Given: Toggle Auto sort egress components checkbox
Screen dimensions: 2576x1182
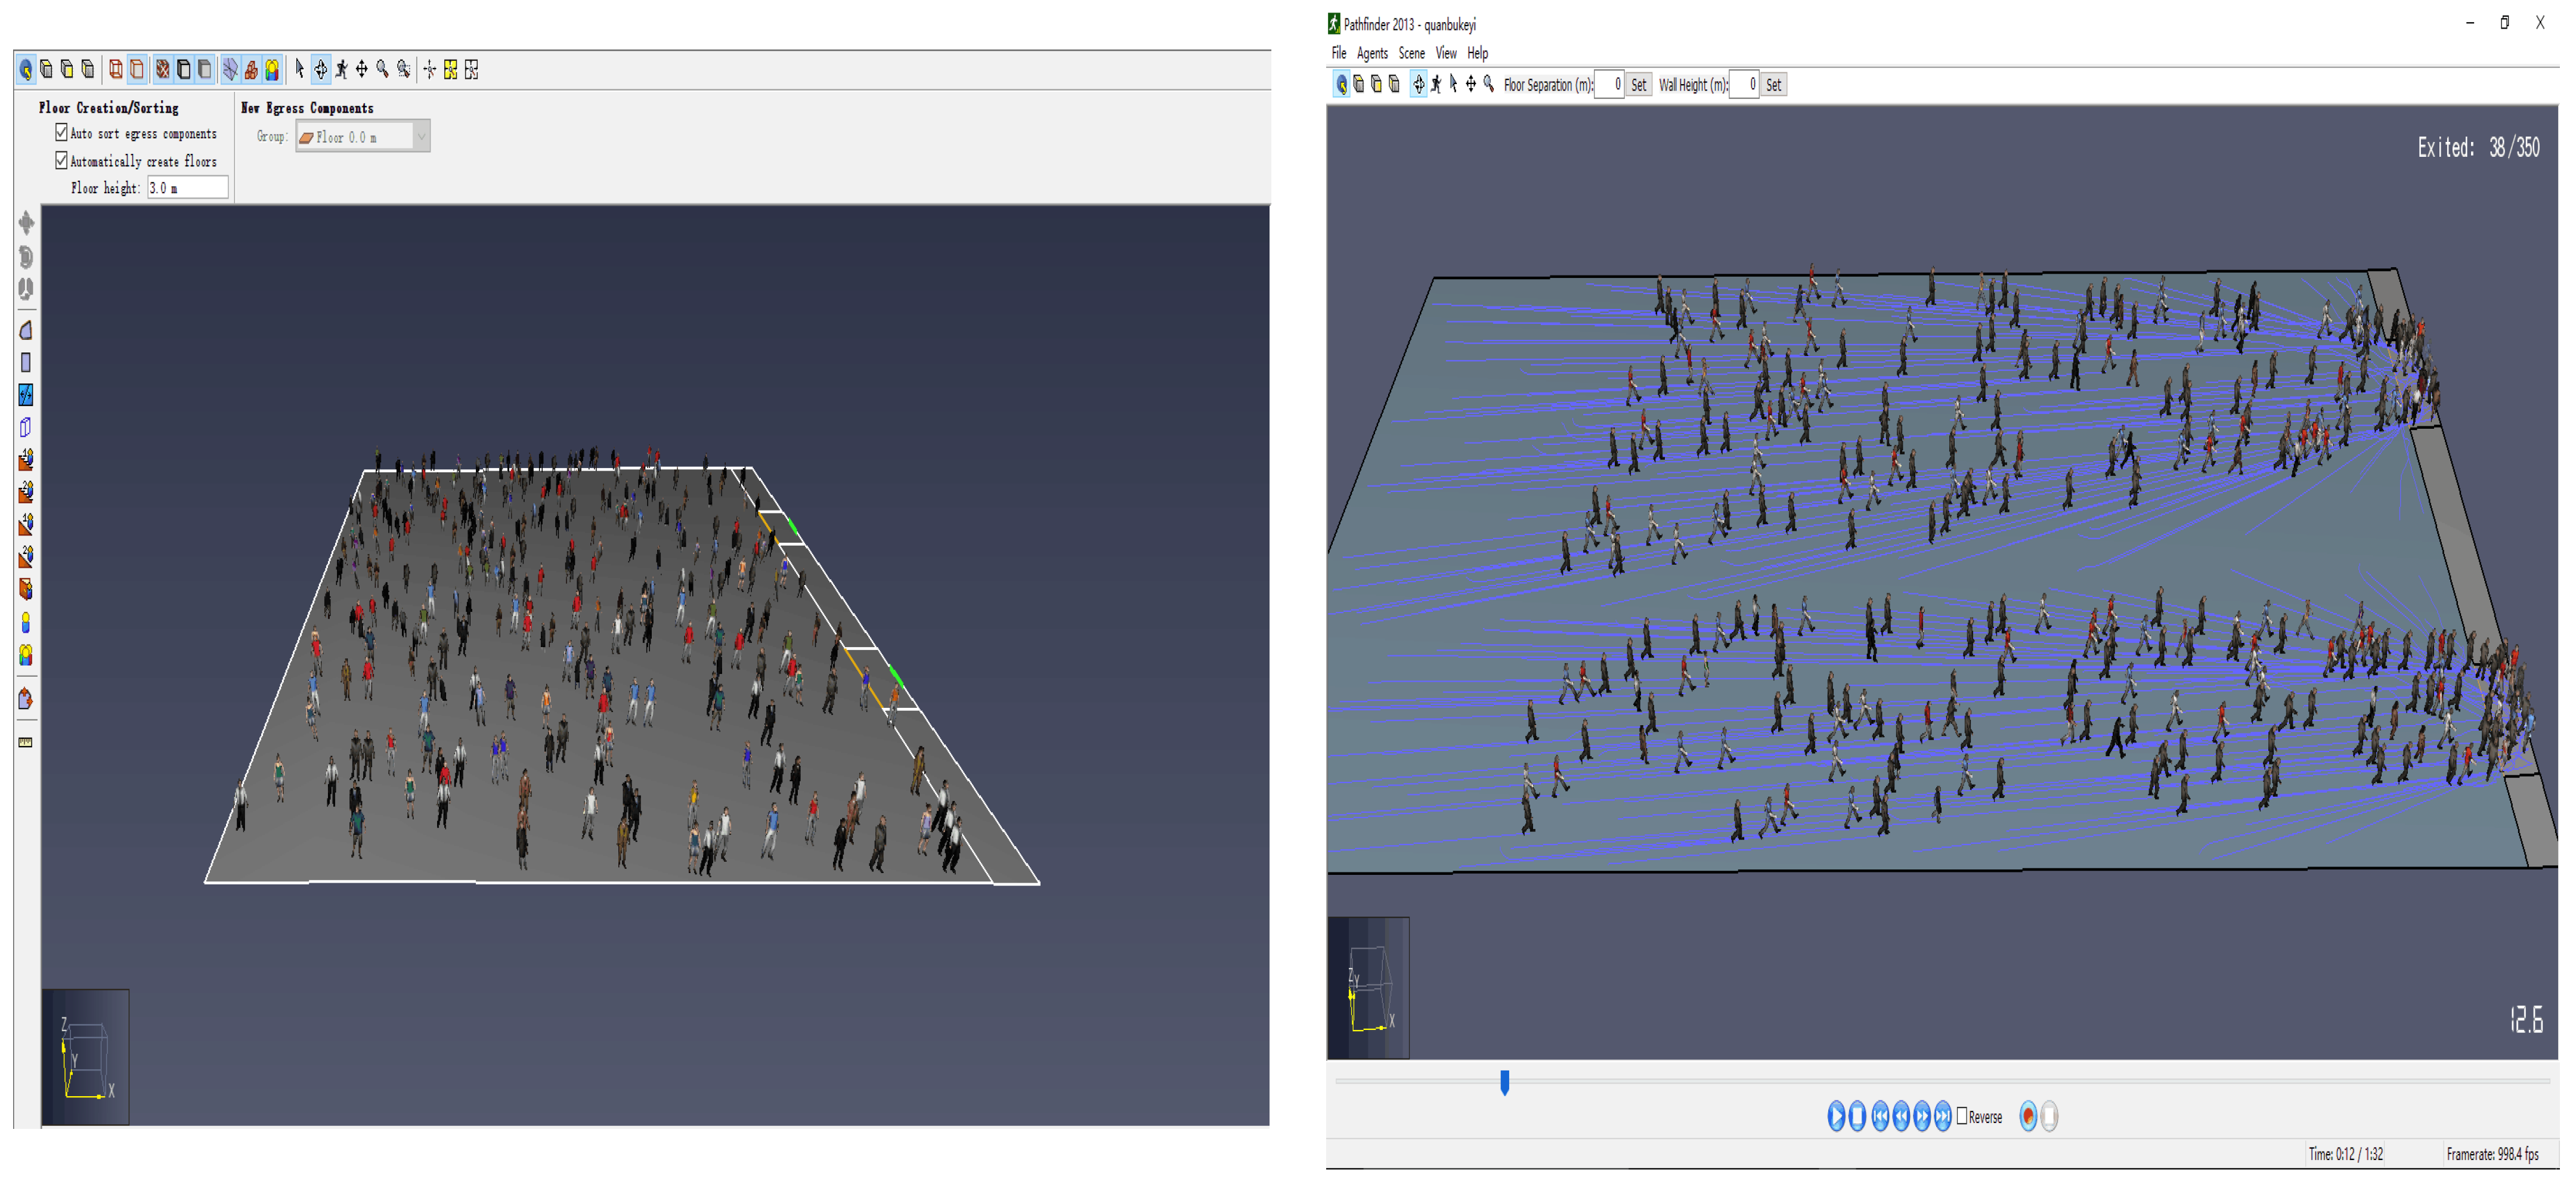Looking at the screenshot, I should pos(61,132).
